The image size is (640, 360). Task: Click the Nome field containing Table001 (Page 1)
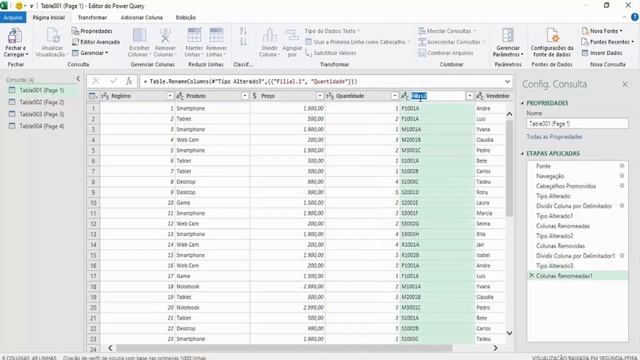pyautogui.click(x=577, y=124)
